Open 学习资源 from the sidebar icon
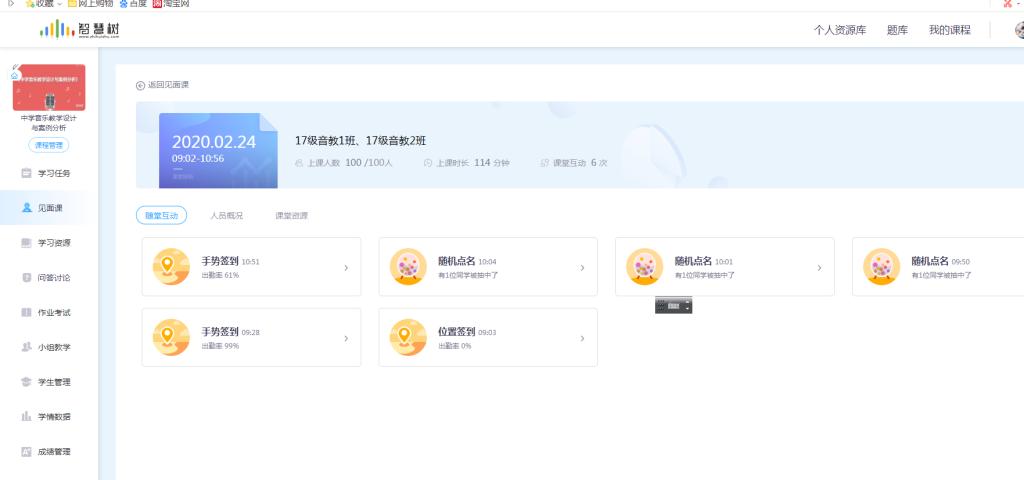The height and width of the screenshot is (480, 1024). tap(27, 243)
